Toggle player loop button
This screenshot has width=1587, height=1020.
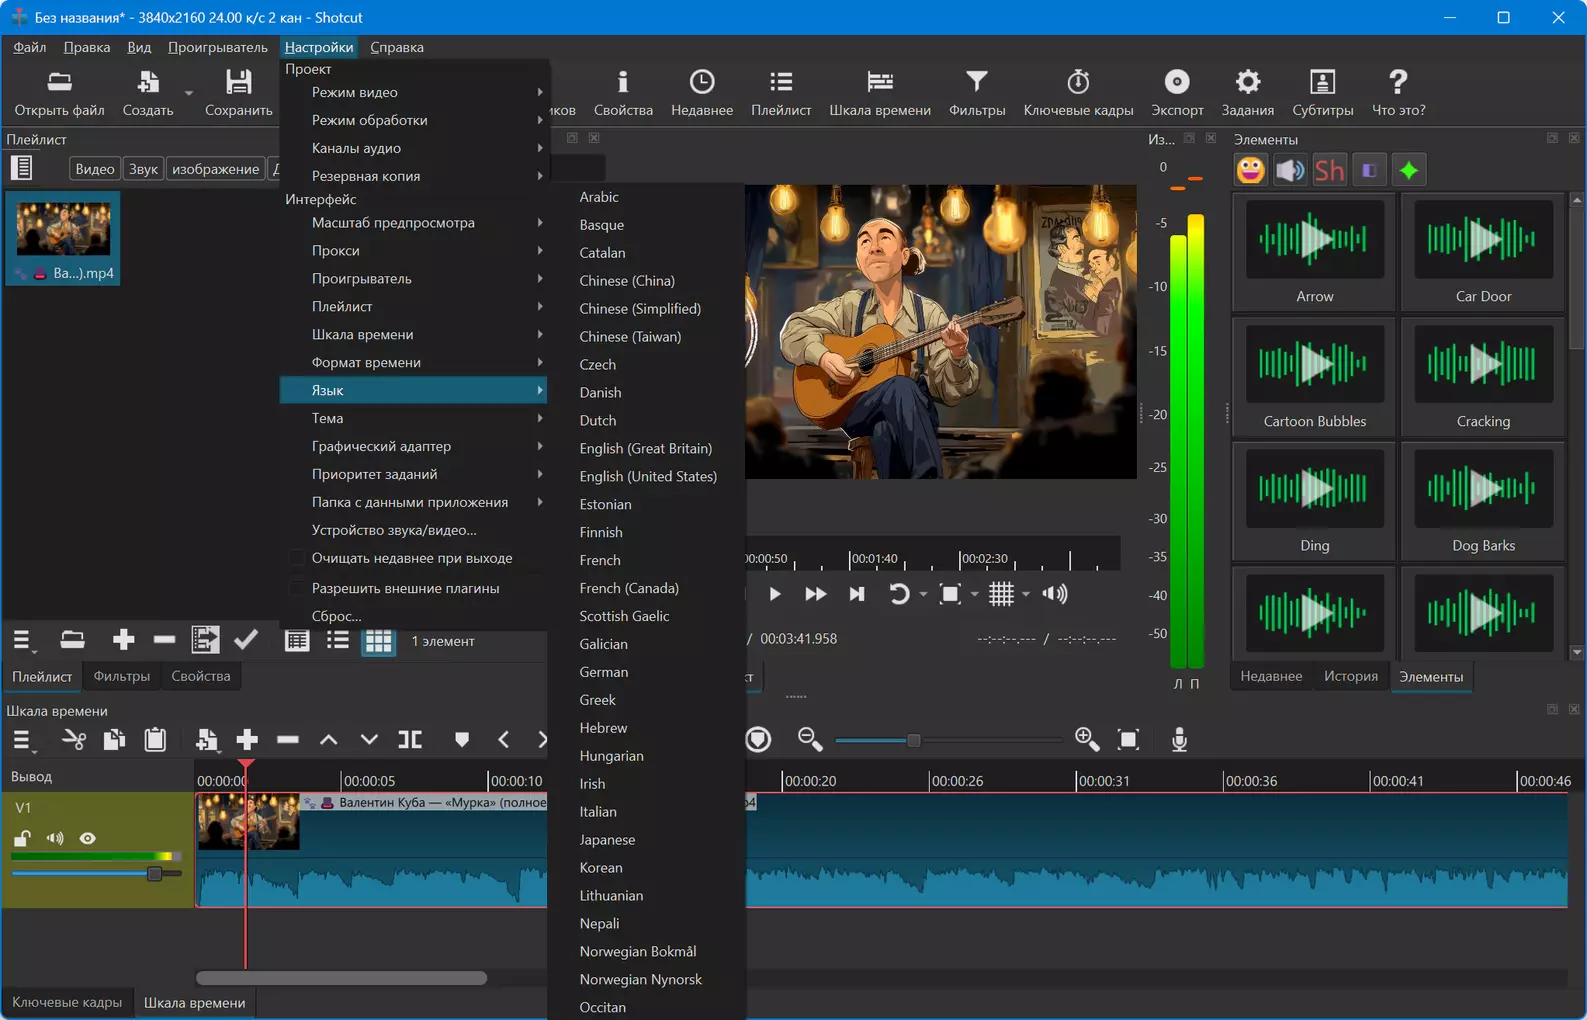(898, 594)
